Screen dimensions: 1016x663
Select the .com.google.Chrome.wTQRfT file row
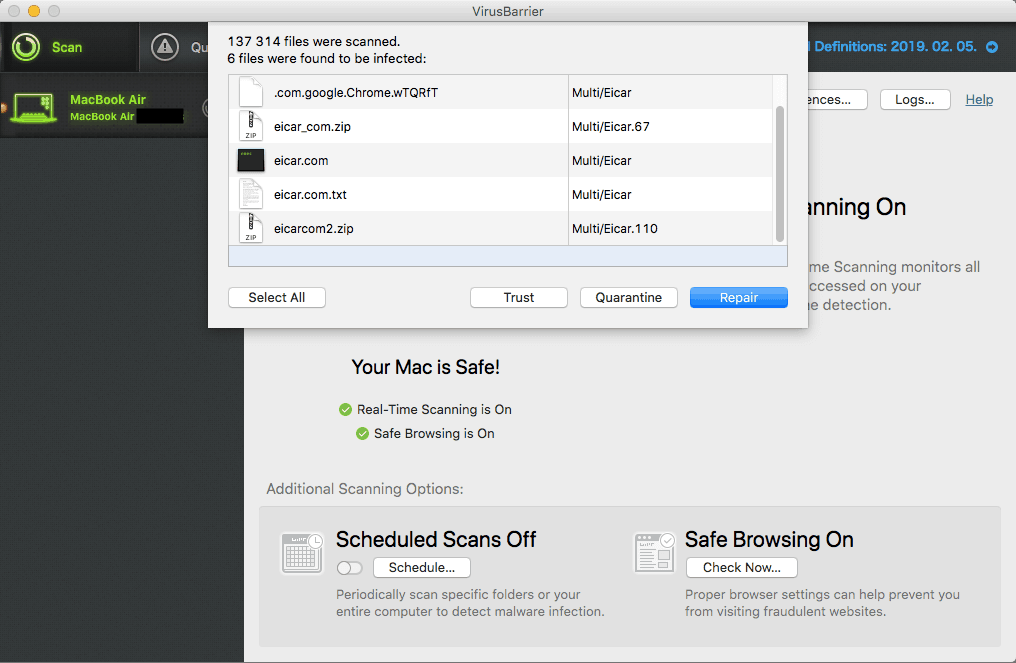[x=400, y=93]
